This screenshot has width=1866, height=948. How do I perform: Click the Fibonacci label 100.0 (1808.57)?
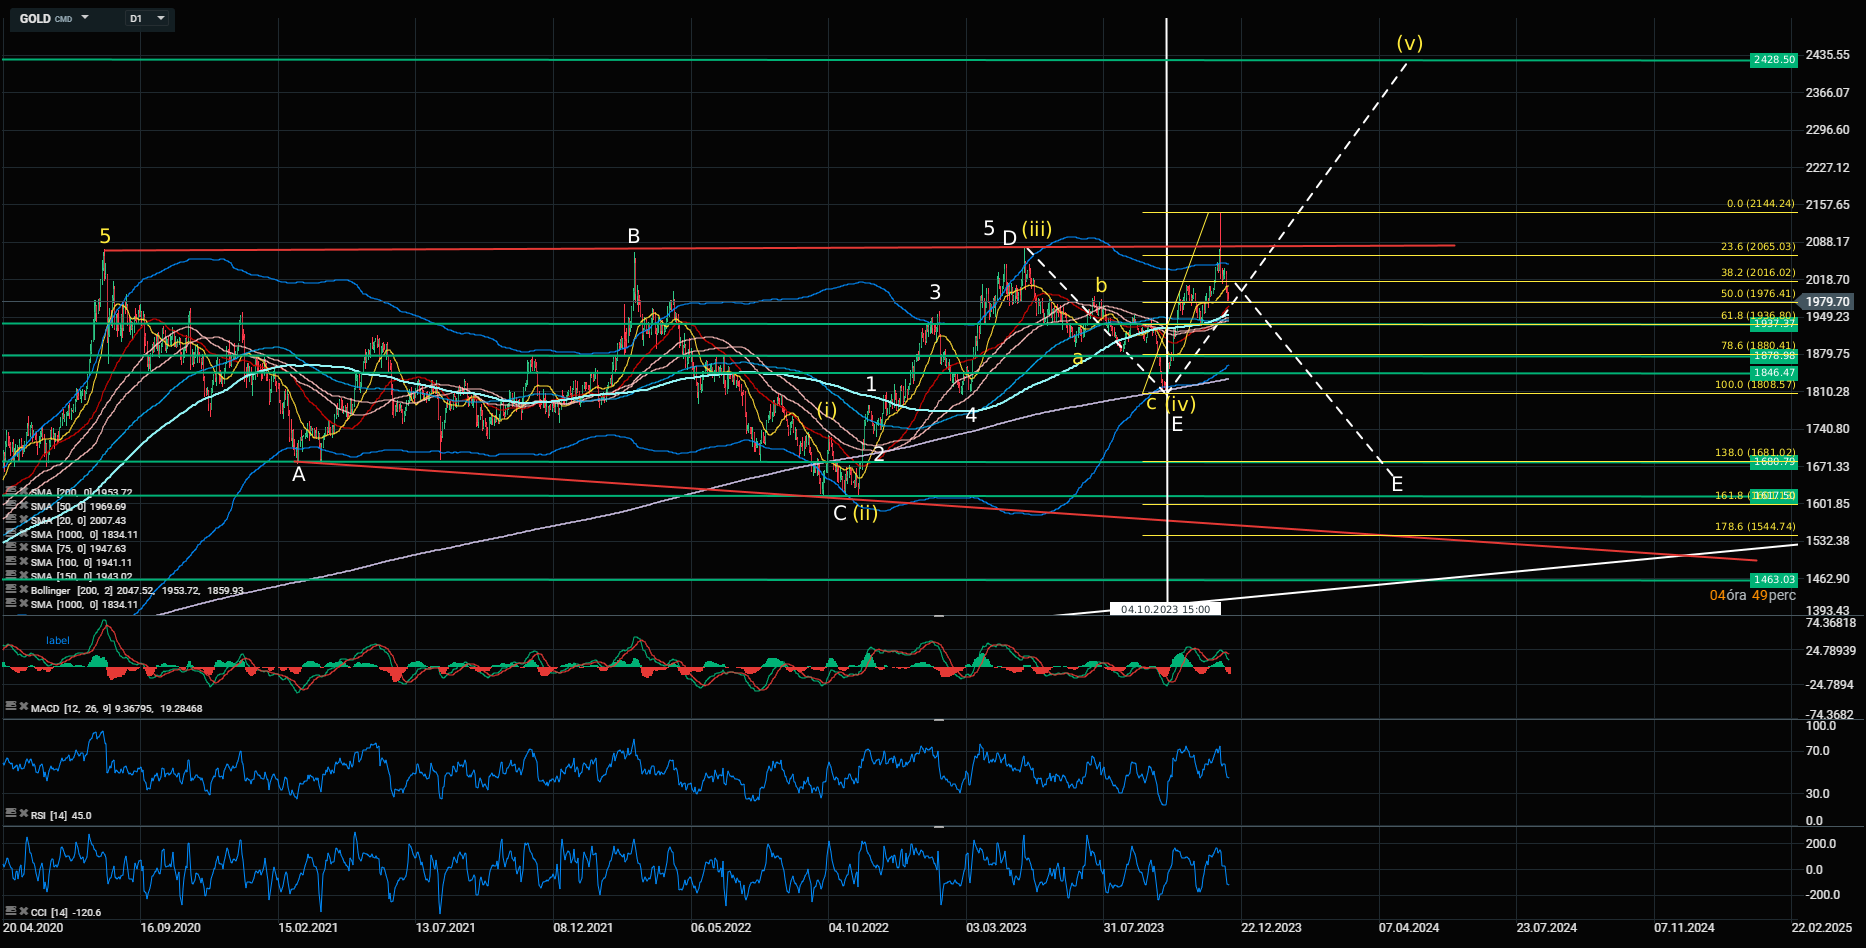pyautogui.click(x=1755, y=385)
